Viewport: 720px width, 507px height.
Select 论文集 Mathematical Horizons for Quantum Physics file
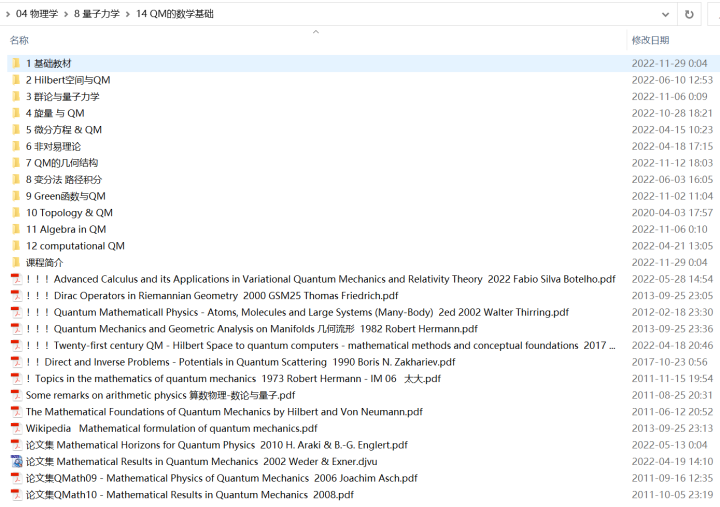[217, 445]
